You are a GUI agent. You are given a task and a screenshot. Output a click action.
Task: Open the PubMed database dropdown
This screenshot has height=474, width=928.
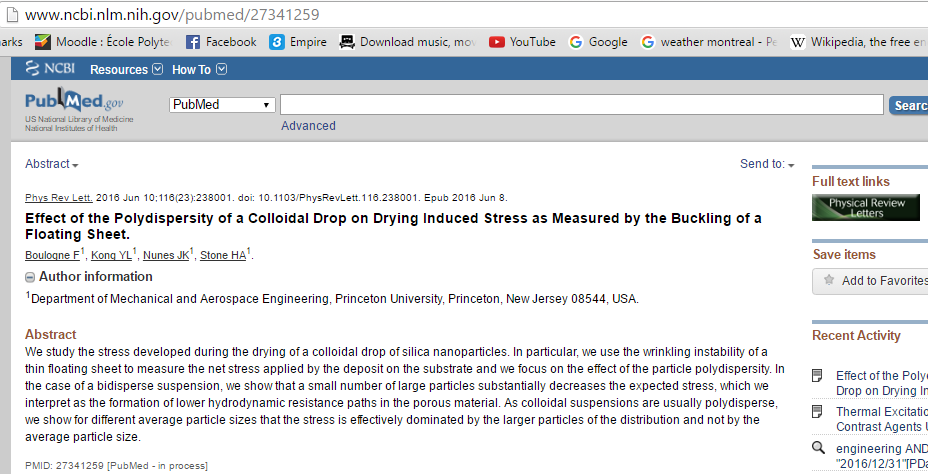tap(222, 105)
